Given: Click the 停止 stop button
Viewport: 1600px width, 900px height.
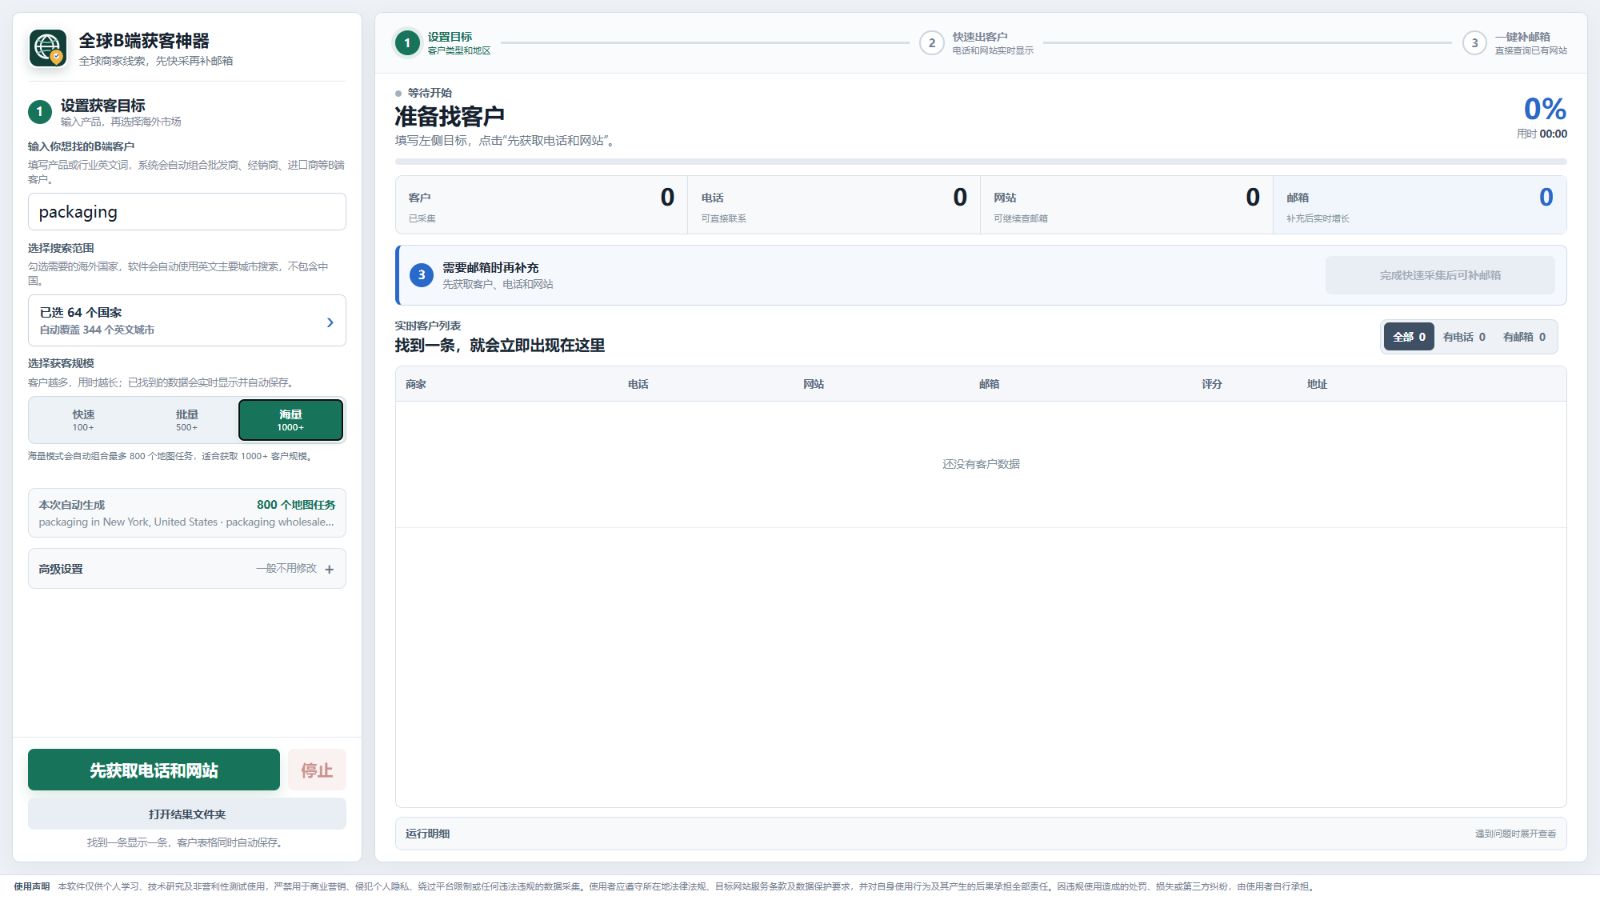Looking at the screenshot, I should [x=317, y=770].
